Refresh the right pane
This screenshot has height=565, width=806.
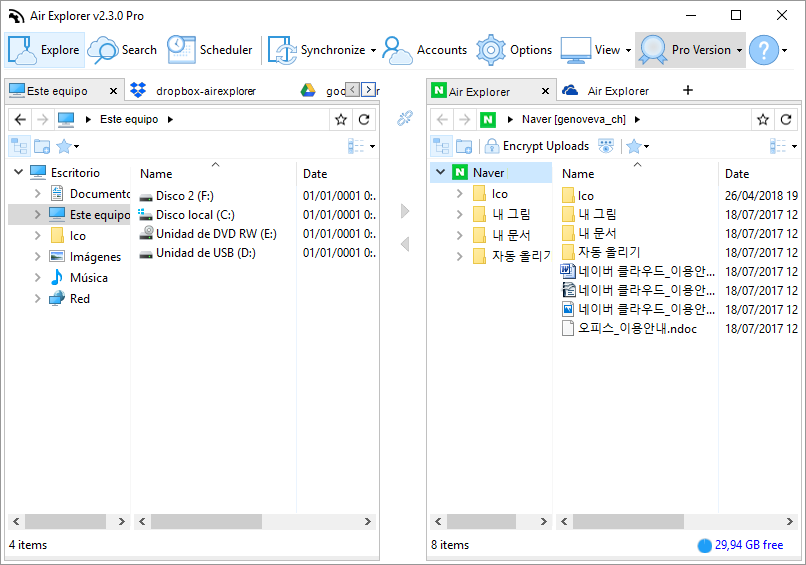coord(786,120)
